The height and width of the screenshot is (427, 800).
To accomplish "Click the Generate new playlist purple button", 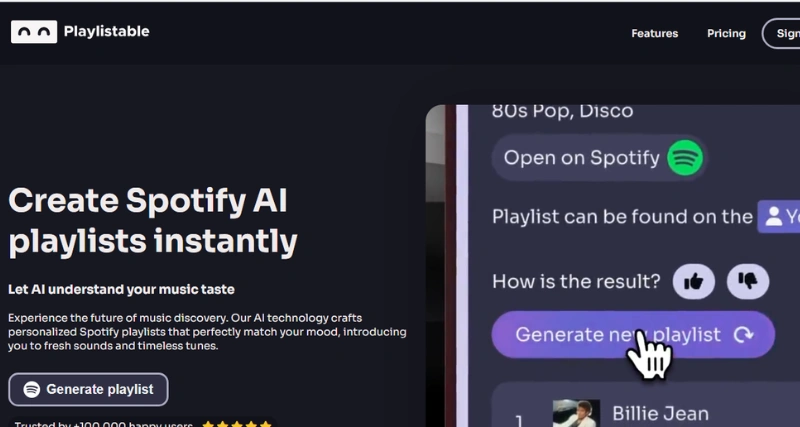I will (x=633, y=335).
